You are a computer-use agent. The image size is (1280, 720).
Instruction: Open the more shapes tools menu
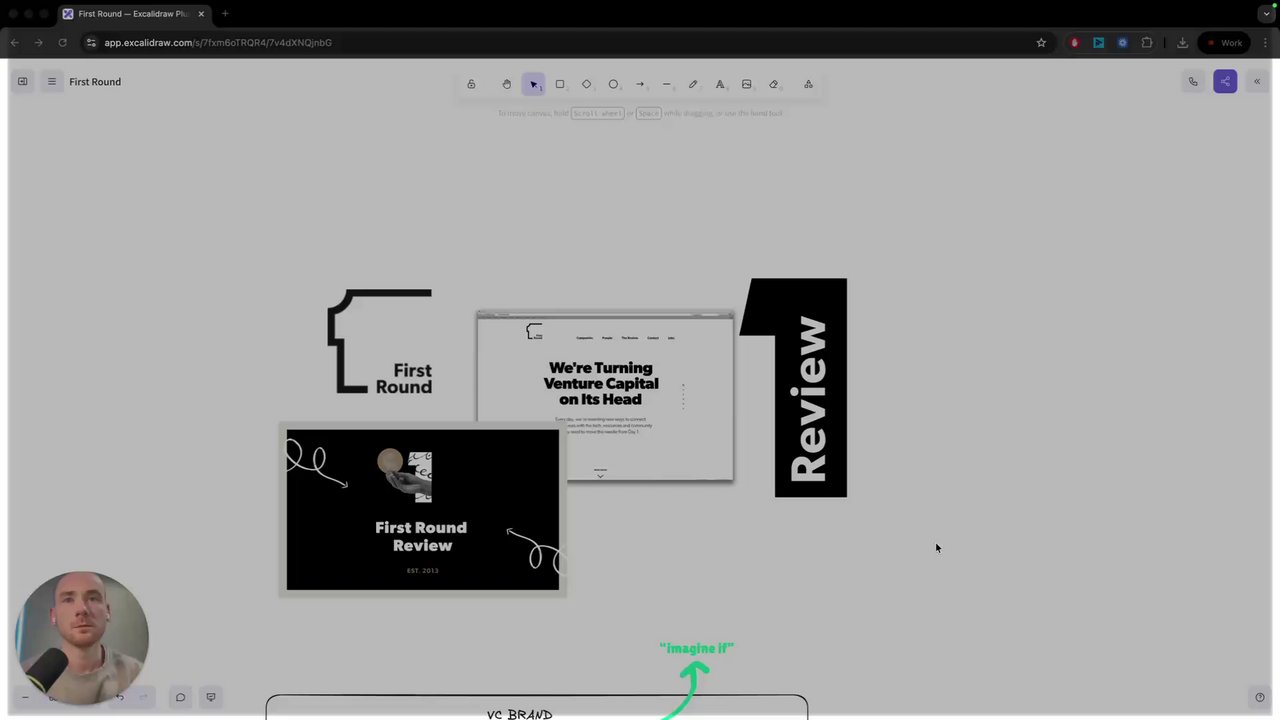click(808, 84)
